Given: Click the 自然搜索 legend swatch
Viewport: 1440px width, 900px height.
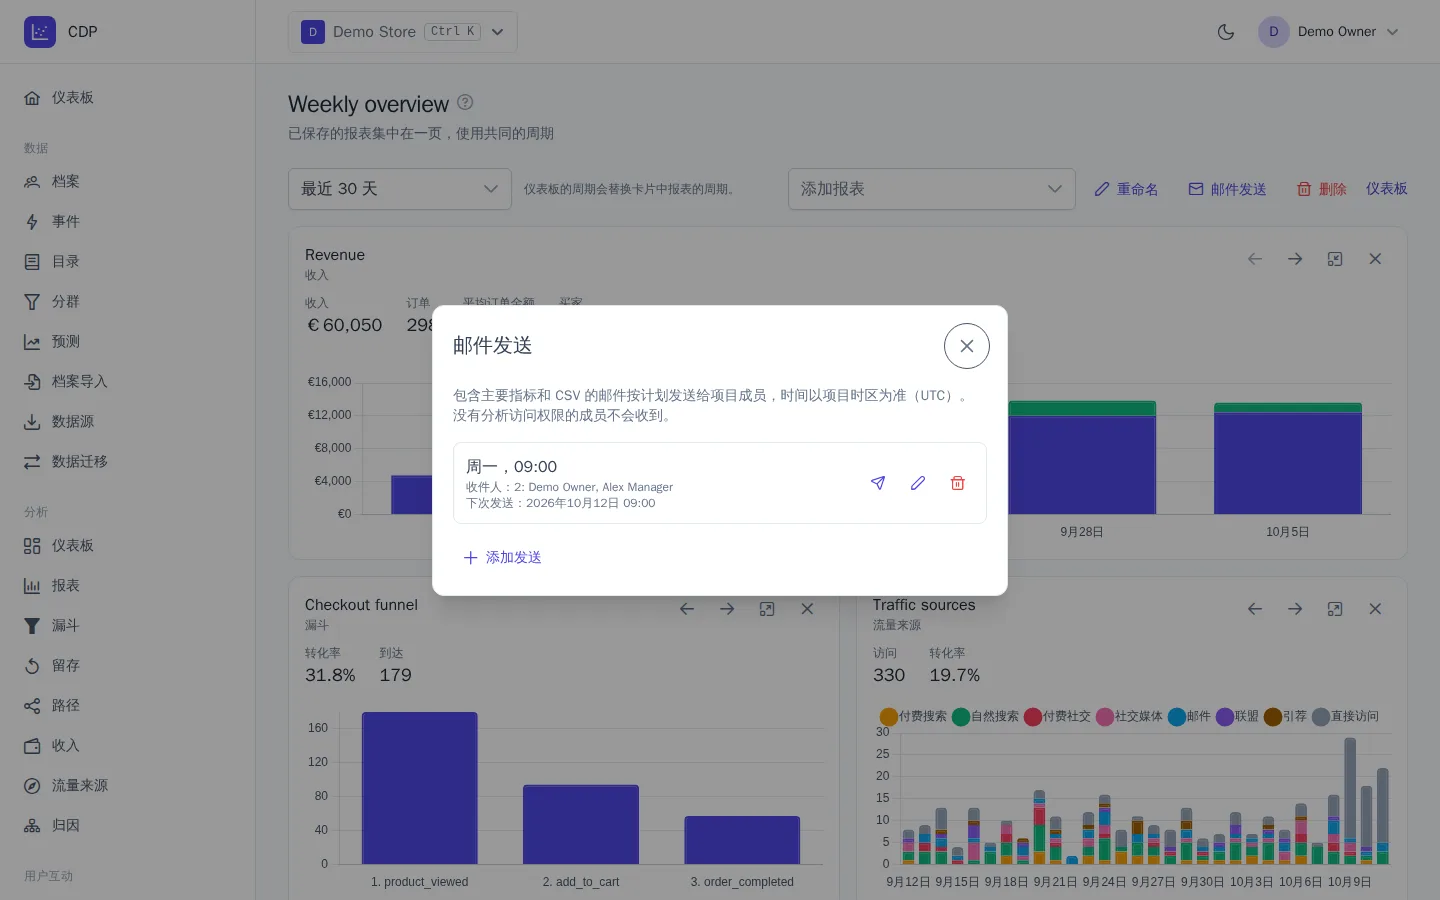Looking at the screenshot, I should pyautogui.click(x=961, y=716).
